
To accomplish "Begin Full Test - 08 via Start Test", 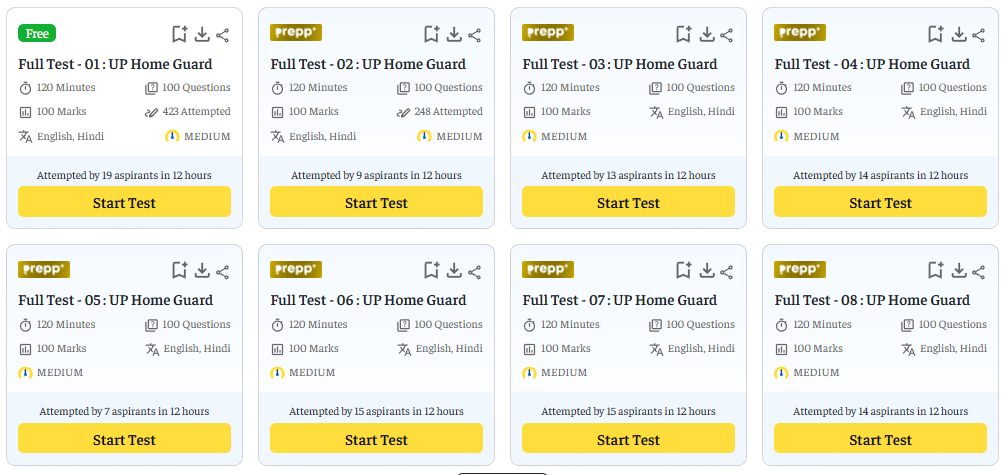I will 880,439.
